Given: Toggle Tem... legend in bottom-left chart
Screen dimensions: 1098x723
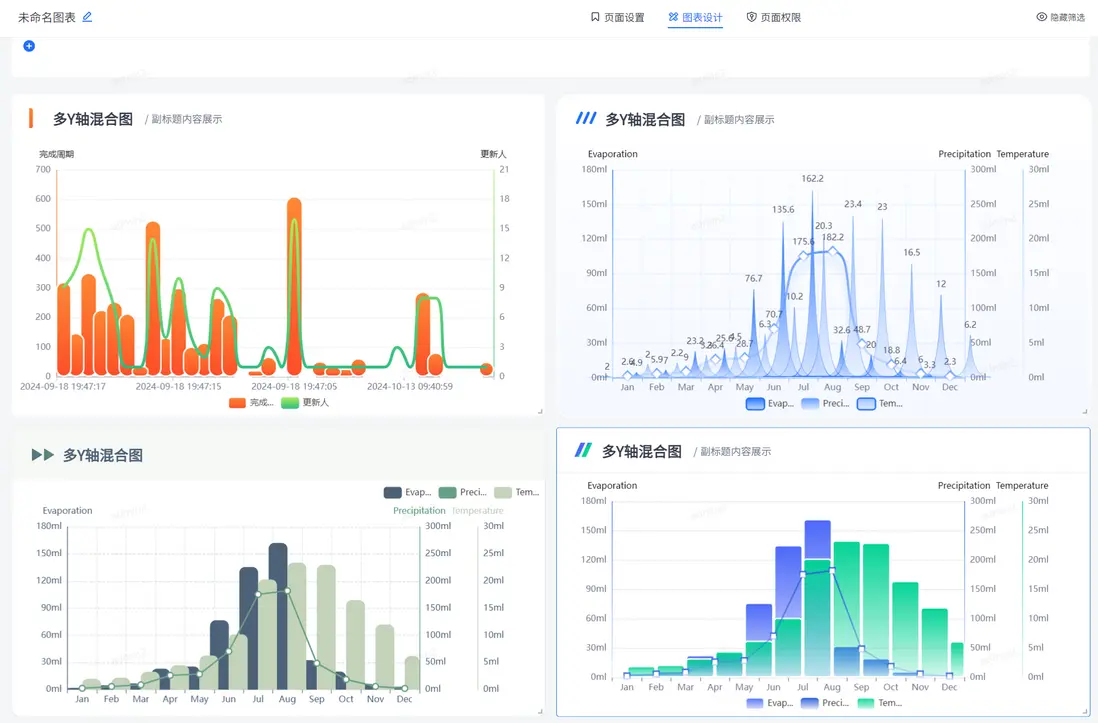Looking at the screenshot, I should click(516, 493).
